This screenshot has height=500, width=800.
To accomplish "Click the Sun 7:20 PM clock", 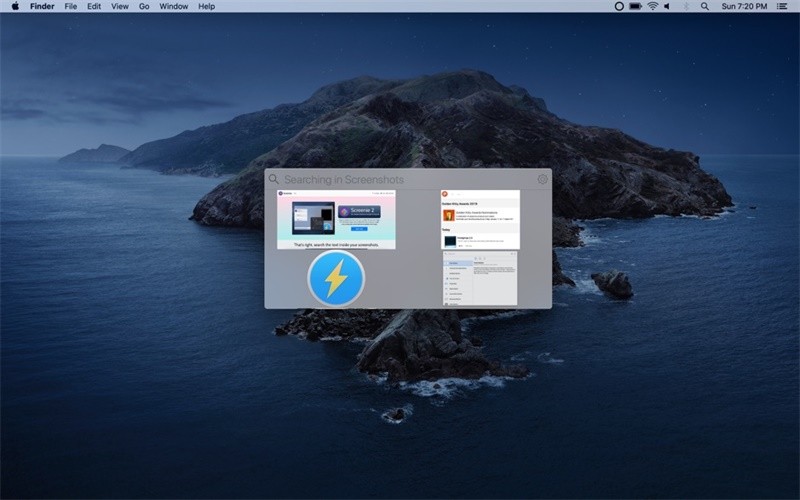I will [744, 7].
